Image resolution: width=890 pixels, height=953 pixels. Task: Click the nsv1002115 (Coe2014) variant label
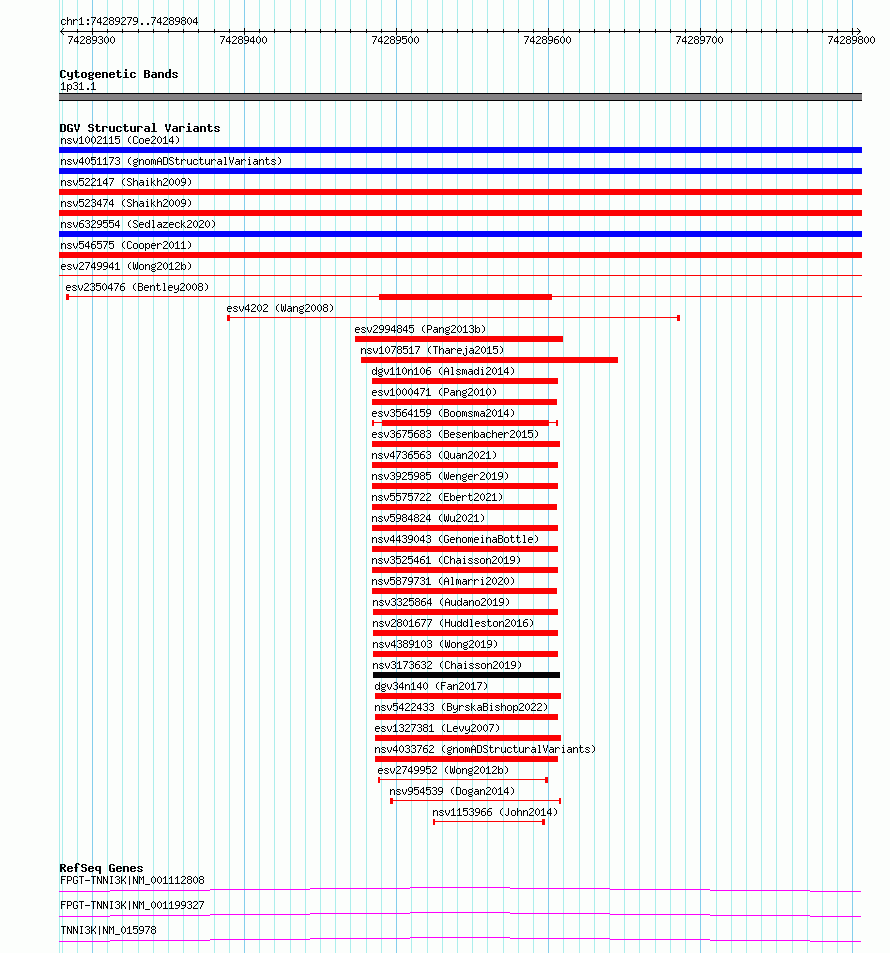120,140
